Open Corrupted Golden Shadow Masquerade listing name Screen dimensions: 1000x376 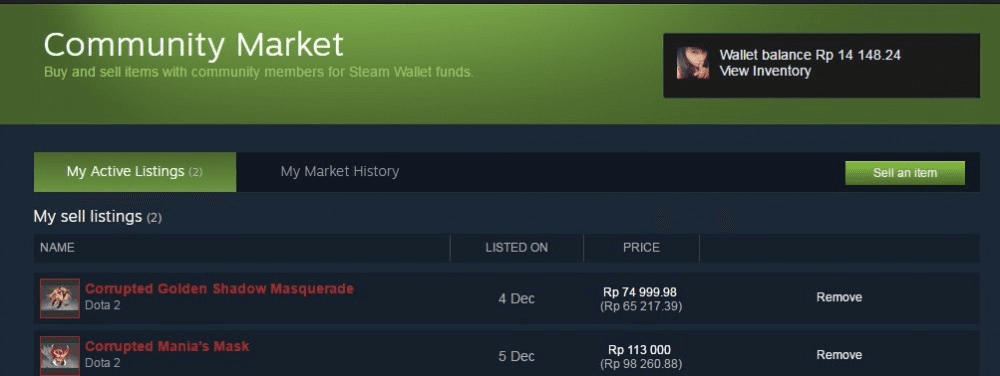pos(219,289)
